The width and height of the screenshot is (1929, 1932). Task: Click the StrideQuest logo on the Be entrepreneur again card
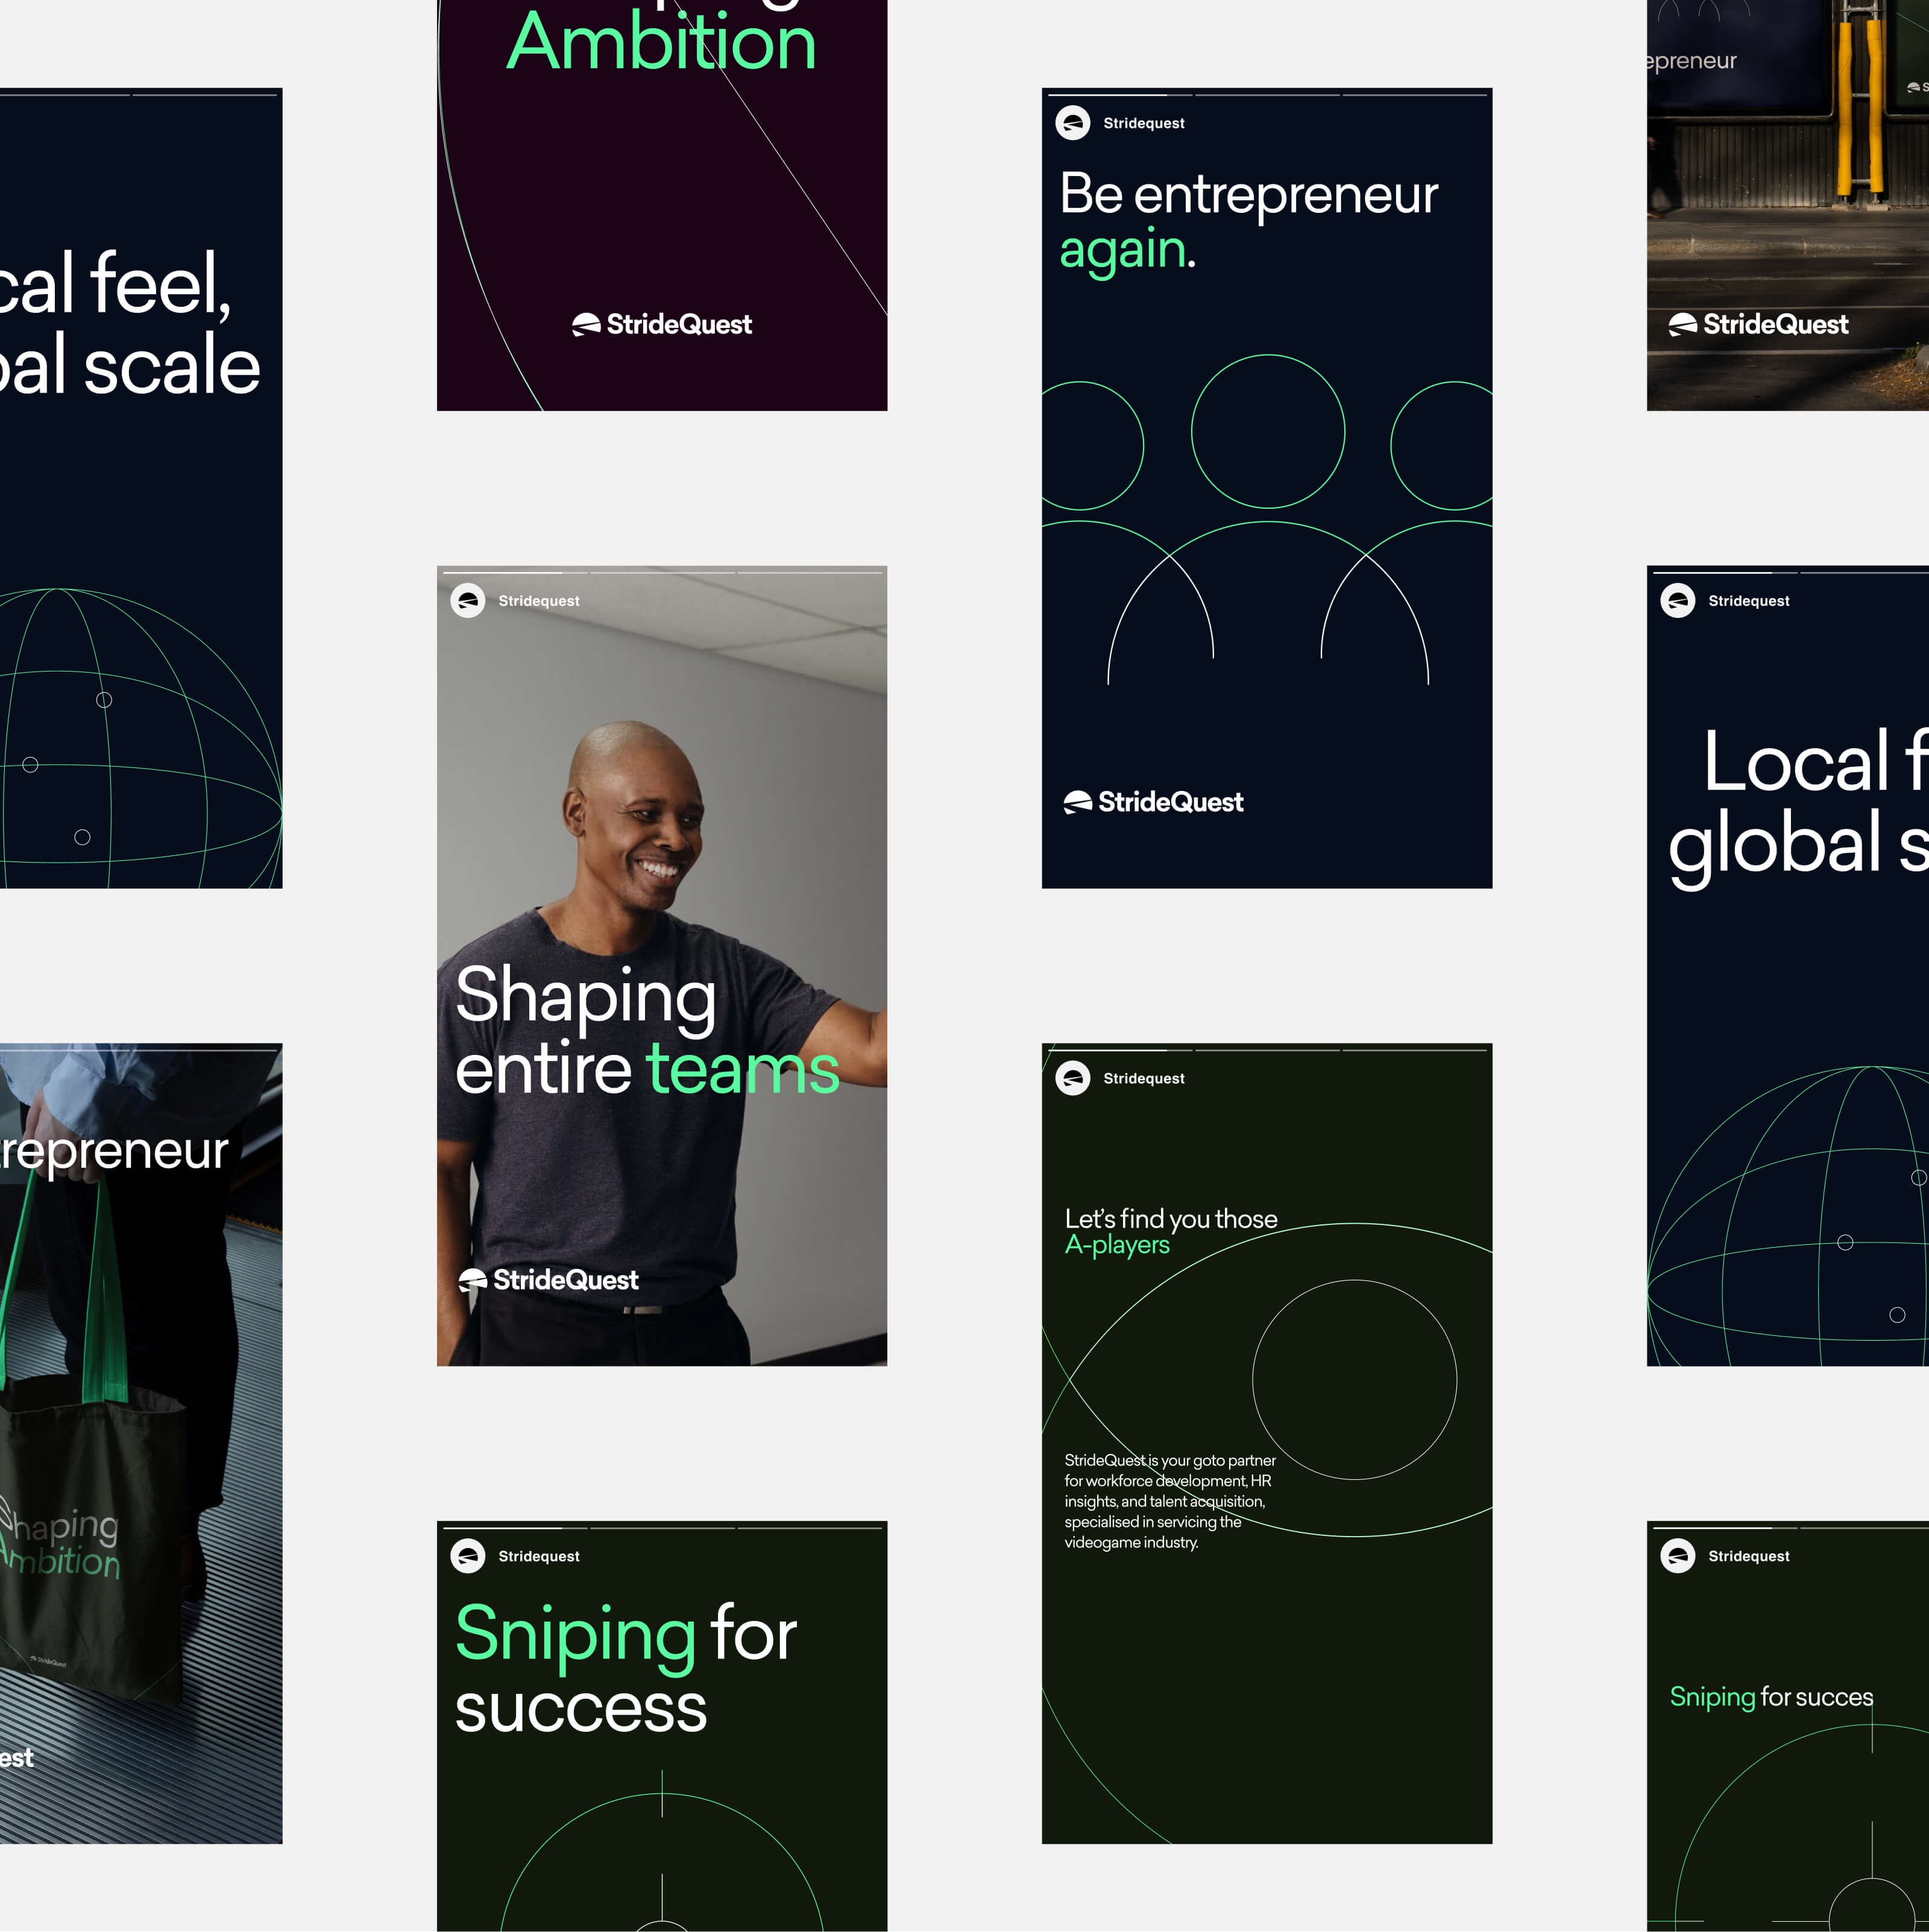[1153, 802]
